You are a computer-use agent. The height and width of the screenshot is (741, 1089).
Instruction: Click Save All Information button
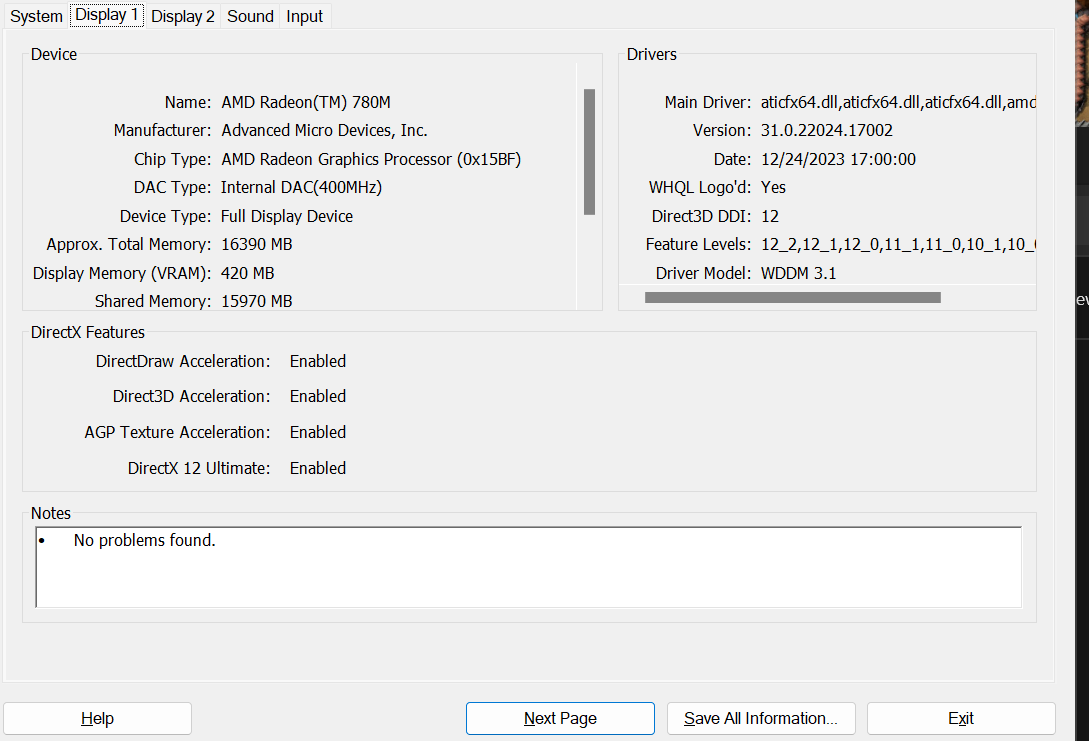(x=760, y=718)
